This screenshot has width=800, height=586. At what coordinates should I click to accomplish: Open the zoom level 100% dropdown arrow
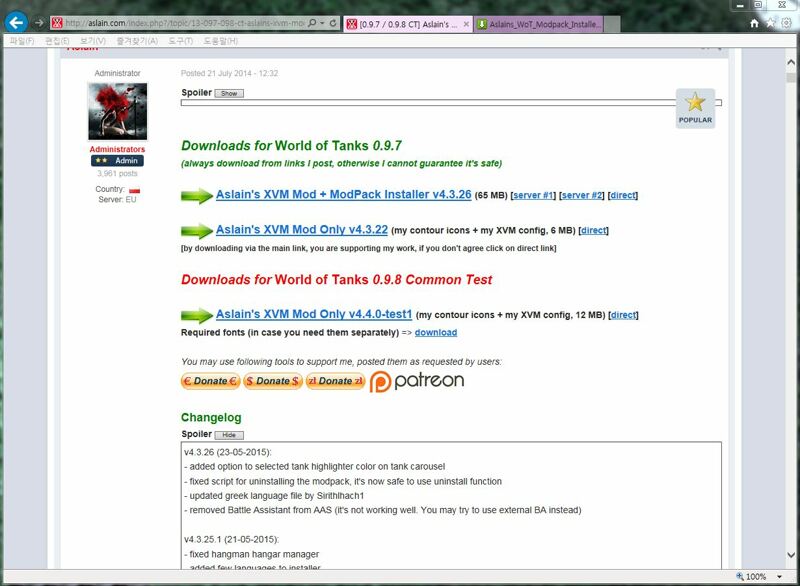click(780, 577)
